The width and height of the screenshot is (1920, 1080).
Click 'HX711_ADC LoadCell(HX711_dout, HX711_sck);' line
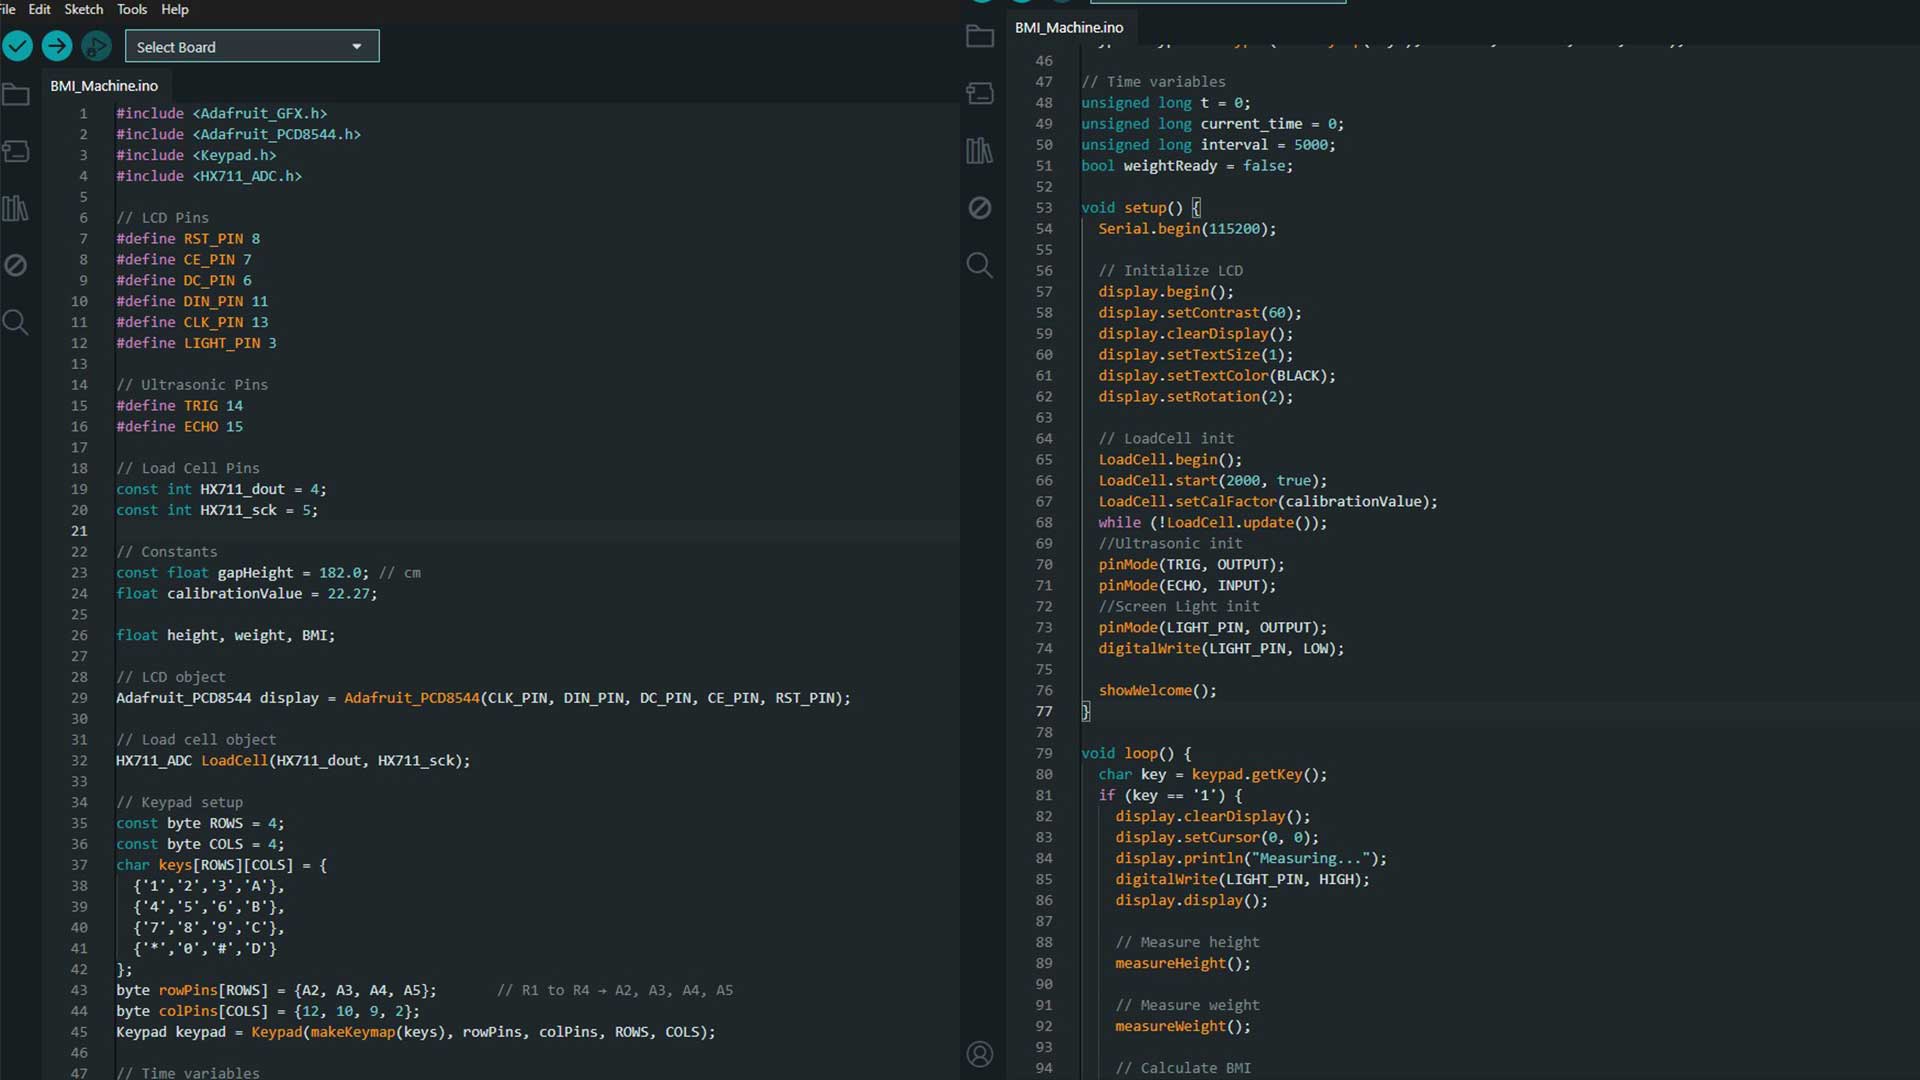pyautogui.click(x=293, y=761)
